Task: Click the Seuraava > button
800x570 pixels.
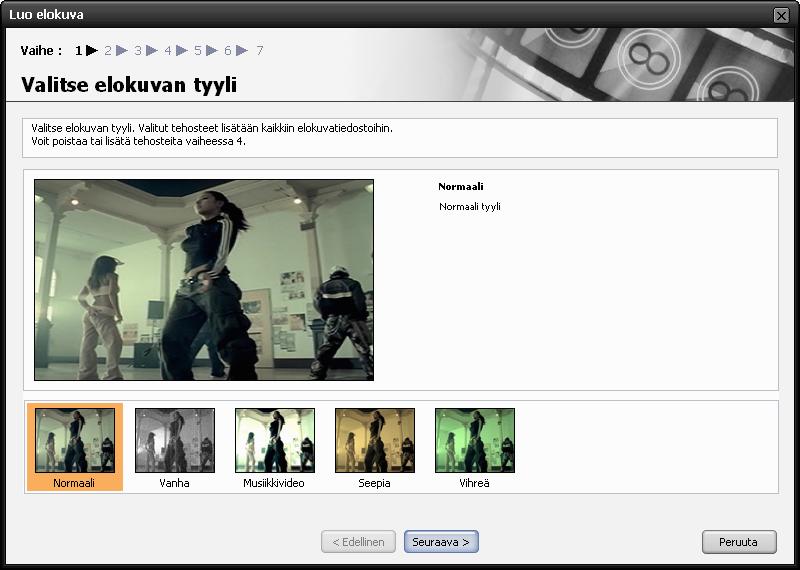Action: pos(441,542)
